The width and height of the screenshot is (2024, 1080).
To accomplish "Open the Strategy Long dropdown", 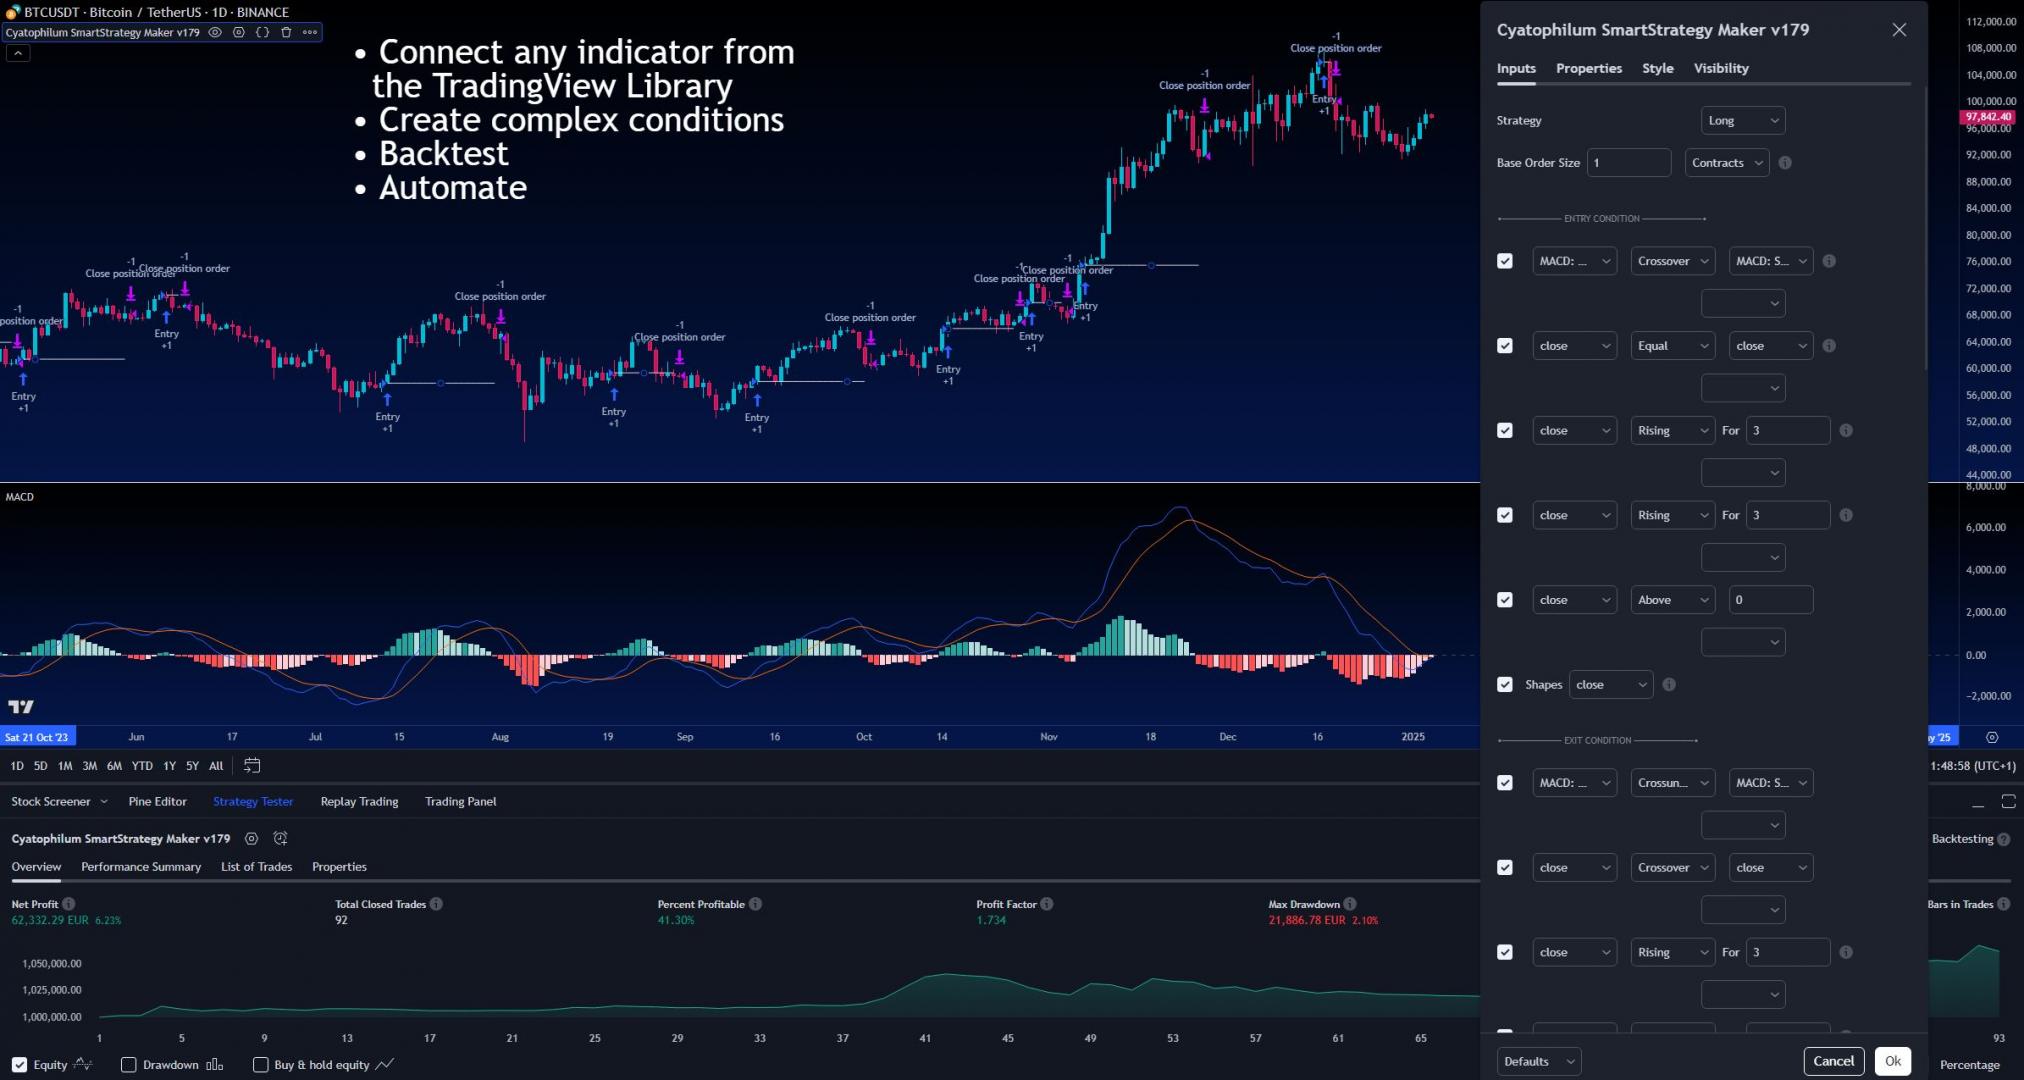I will click(x=1742, y=121).
